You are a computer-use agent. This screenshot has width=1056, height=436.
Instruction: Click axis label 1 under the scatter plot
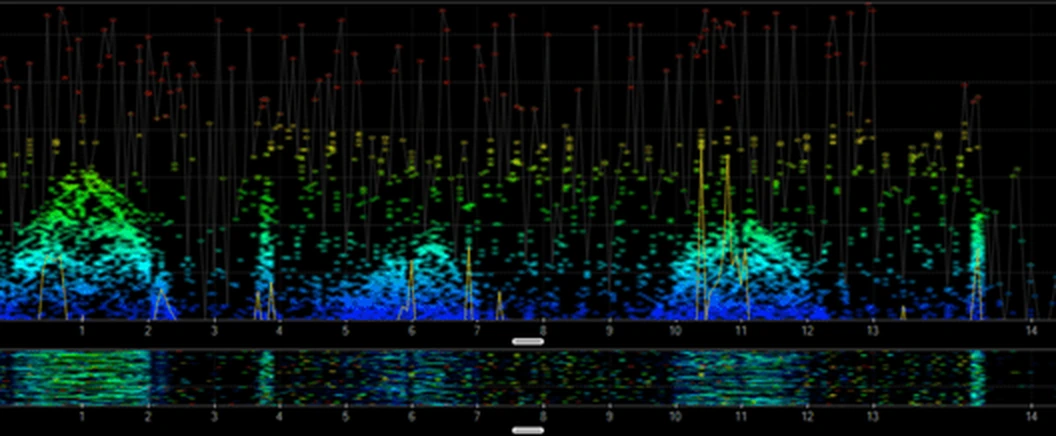[x=82, y=331]
